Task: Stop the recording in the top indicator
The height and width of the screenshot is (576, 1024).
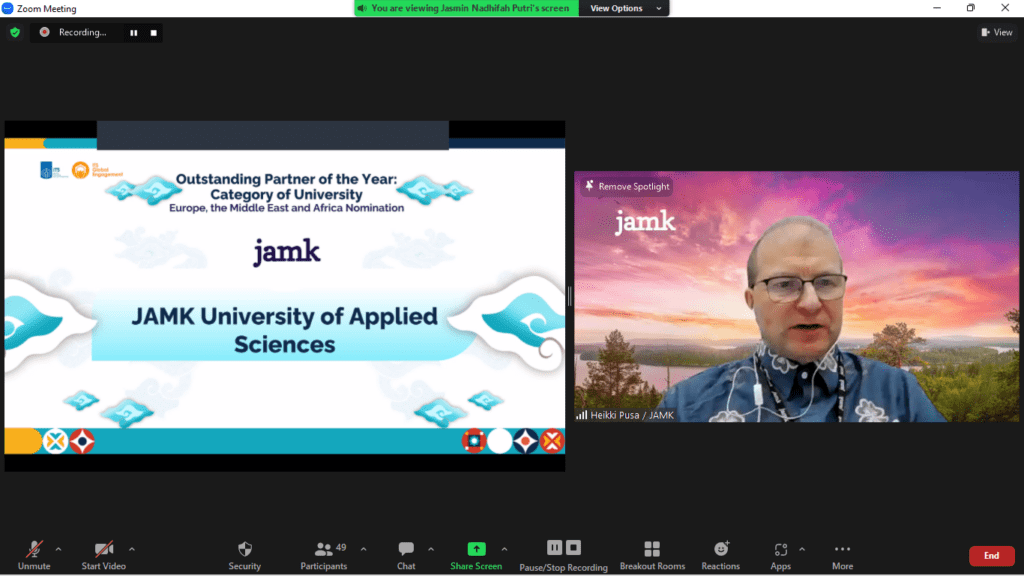Action: tap(153, 32)
